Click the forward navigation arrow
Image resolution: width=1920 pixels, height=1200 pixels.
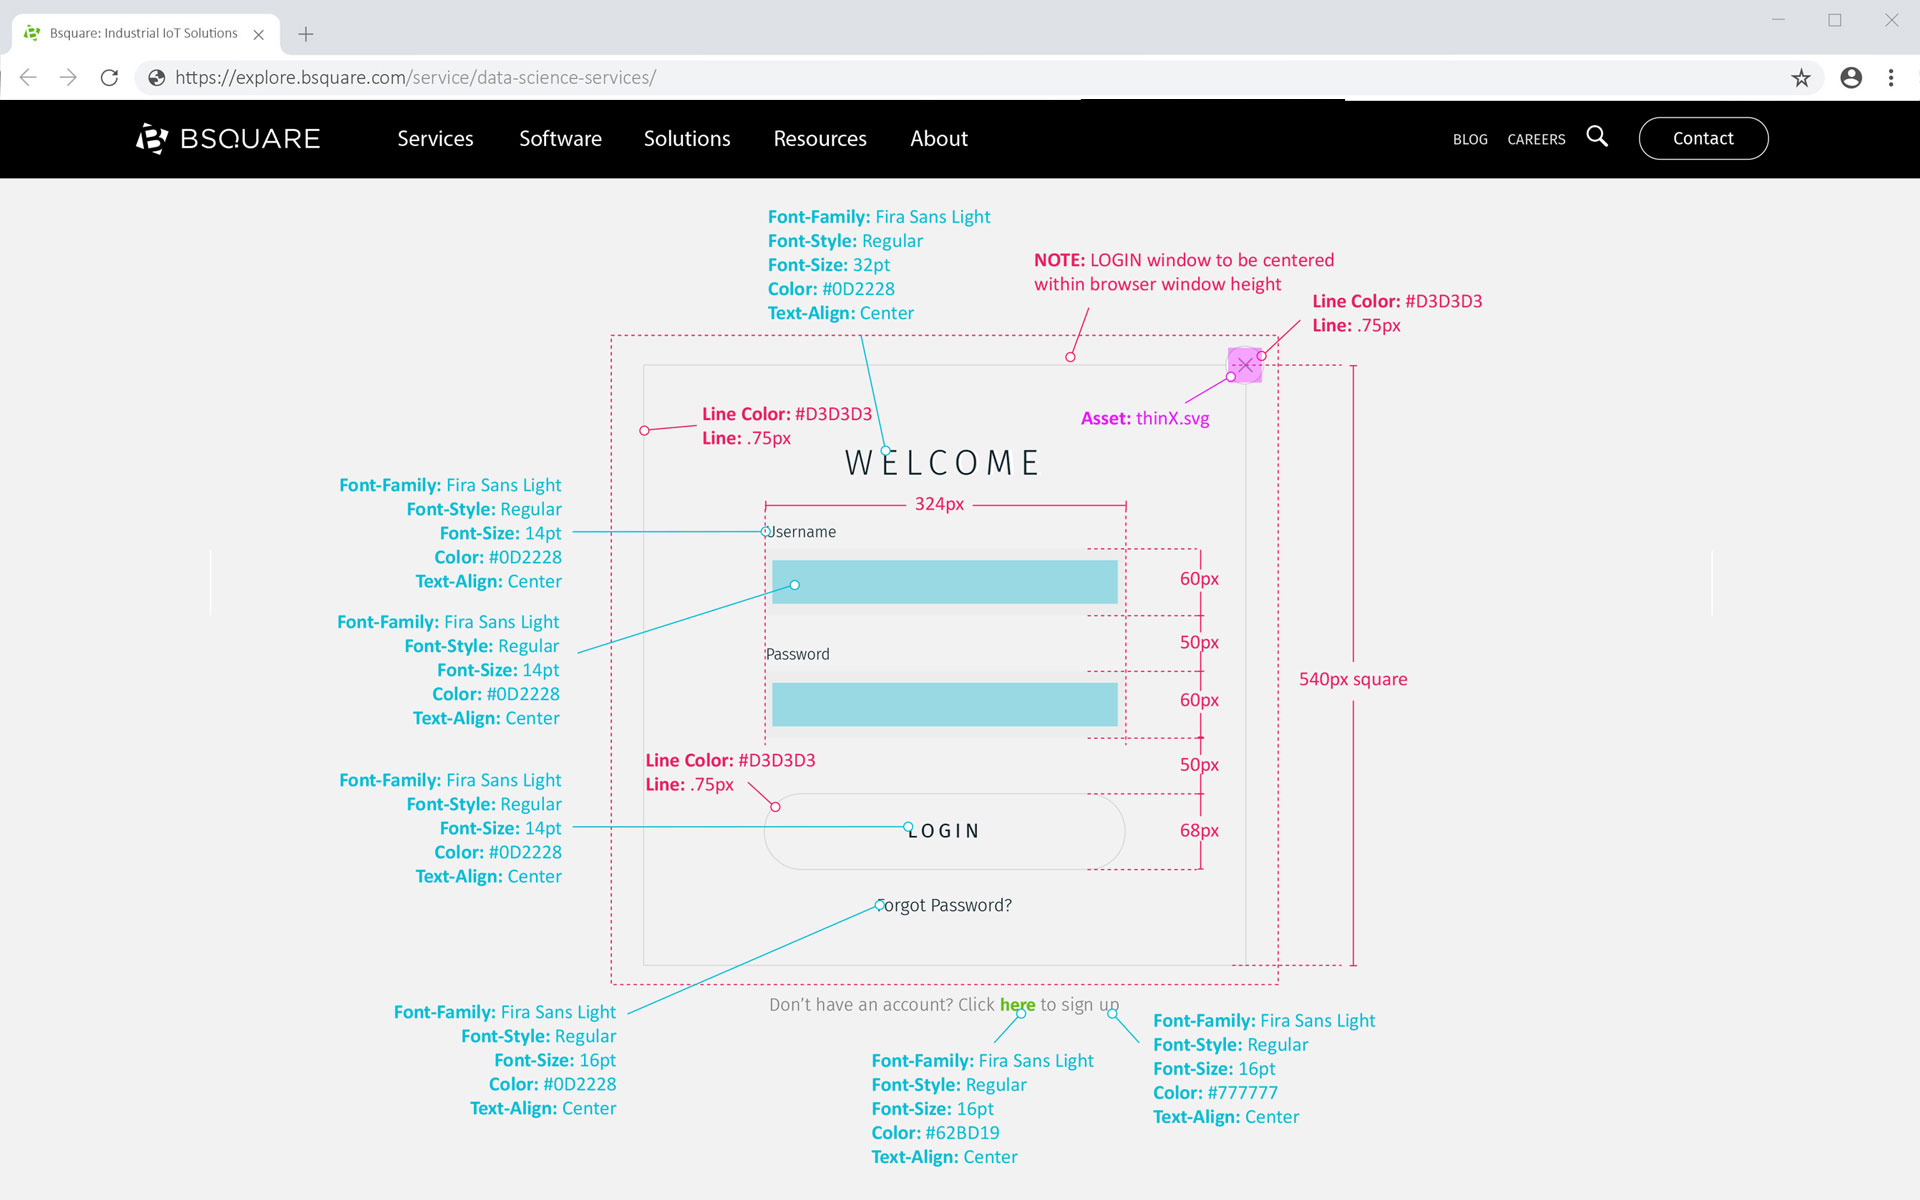(68, 78)
